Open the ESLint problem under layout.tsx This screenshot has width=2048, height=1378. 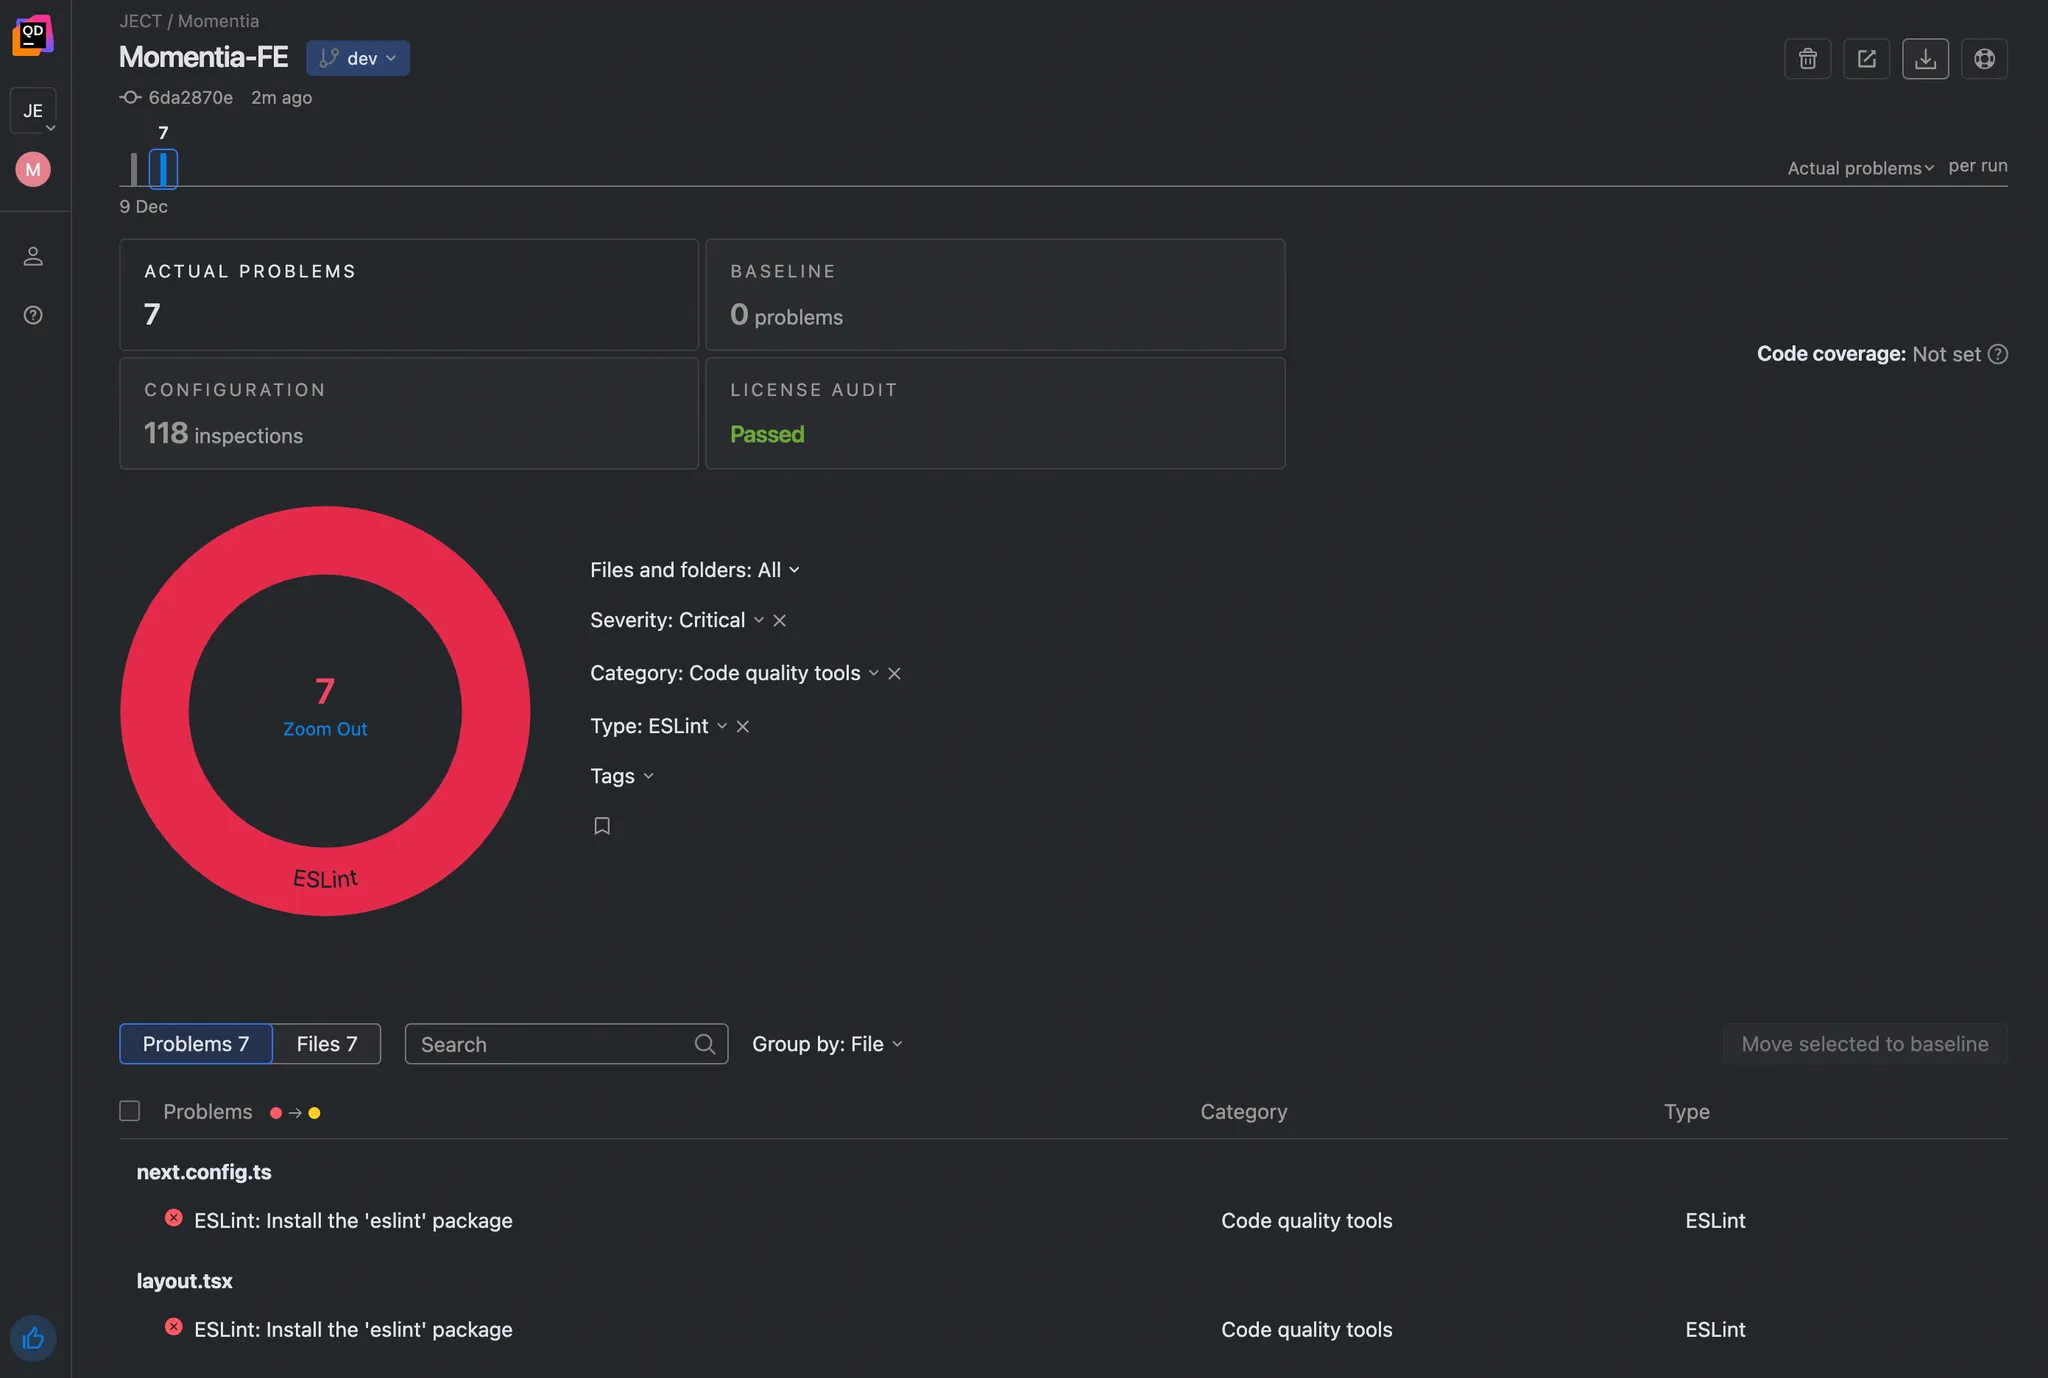pos(353,1330)
